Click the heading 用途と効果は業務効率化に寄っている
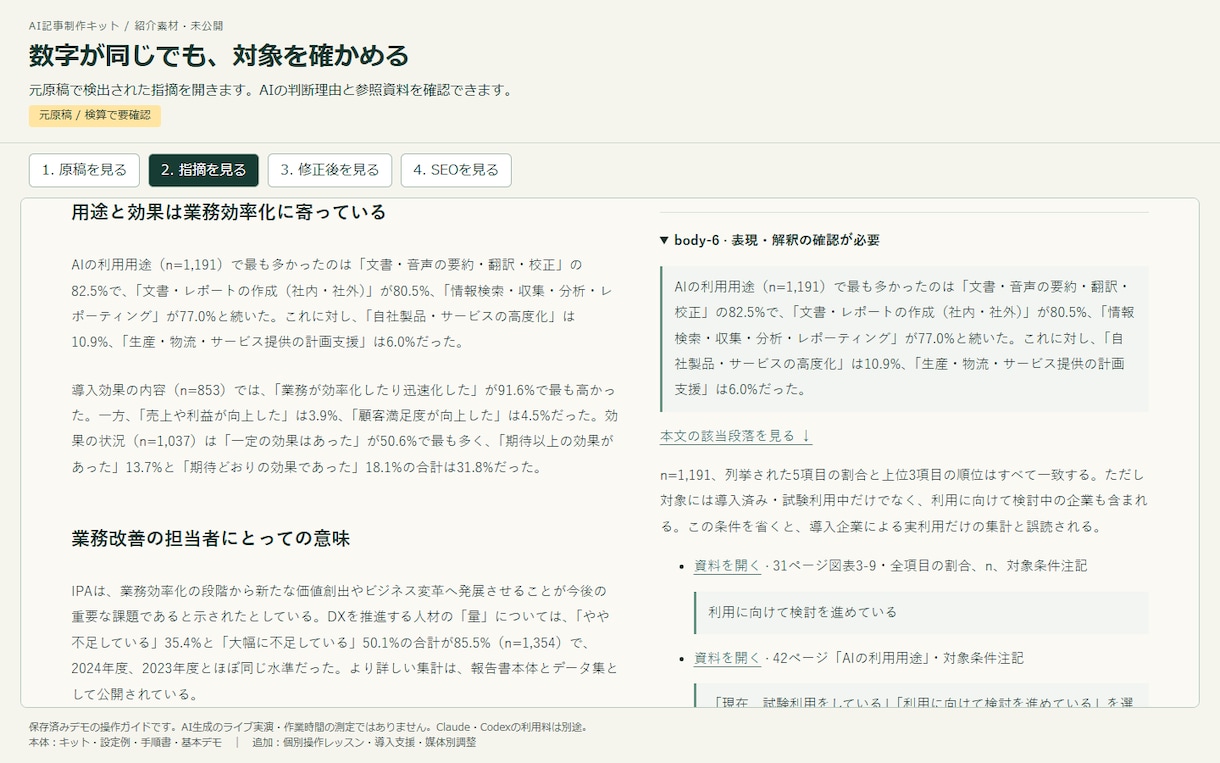The image size is (1220, 763). tap(229, 212)
